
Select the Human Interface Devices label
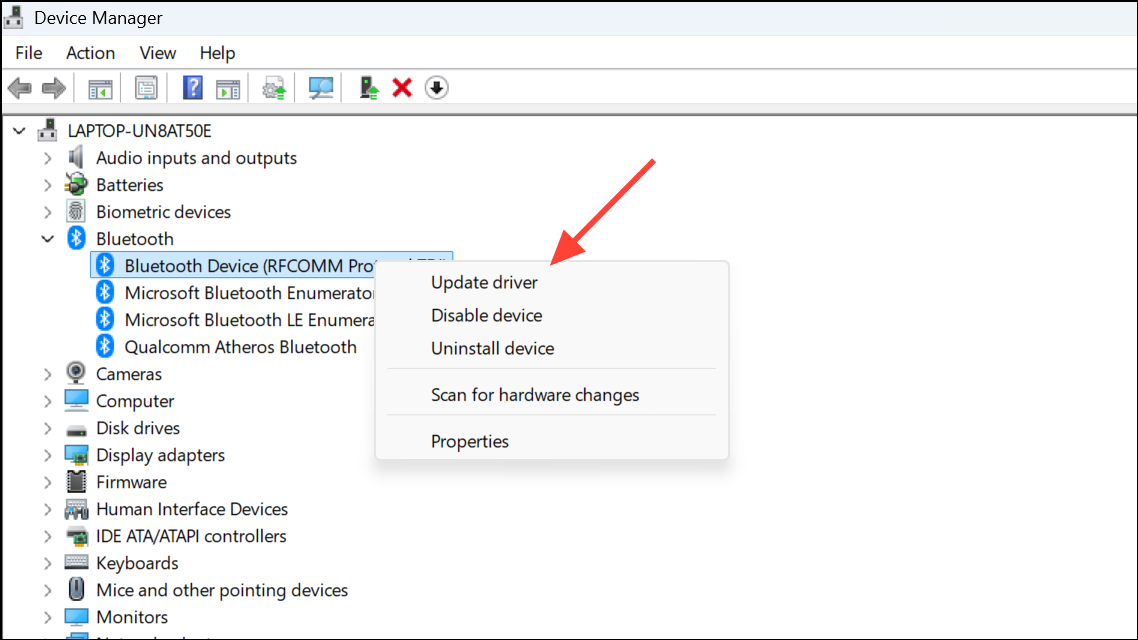coord(192,509)
